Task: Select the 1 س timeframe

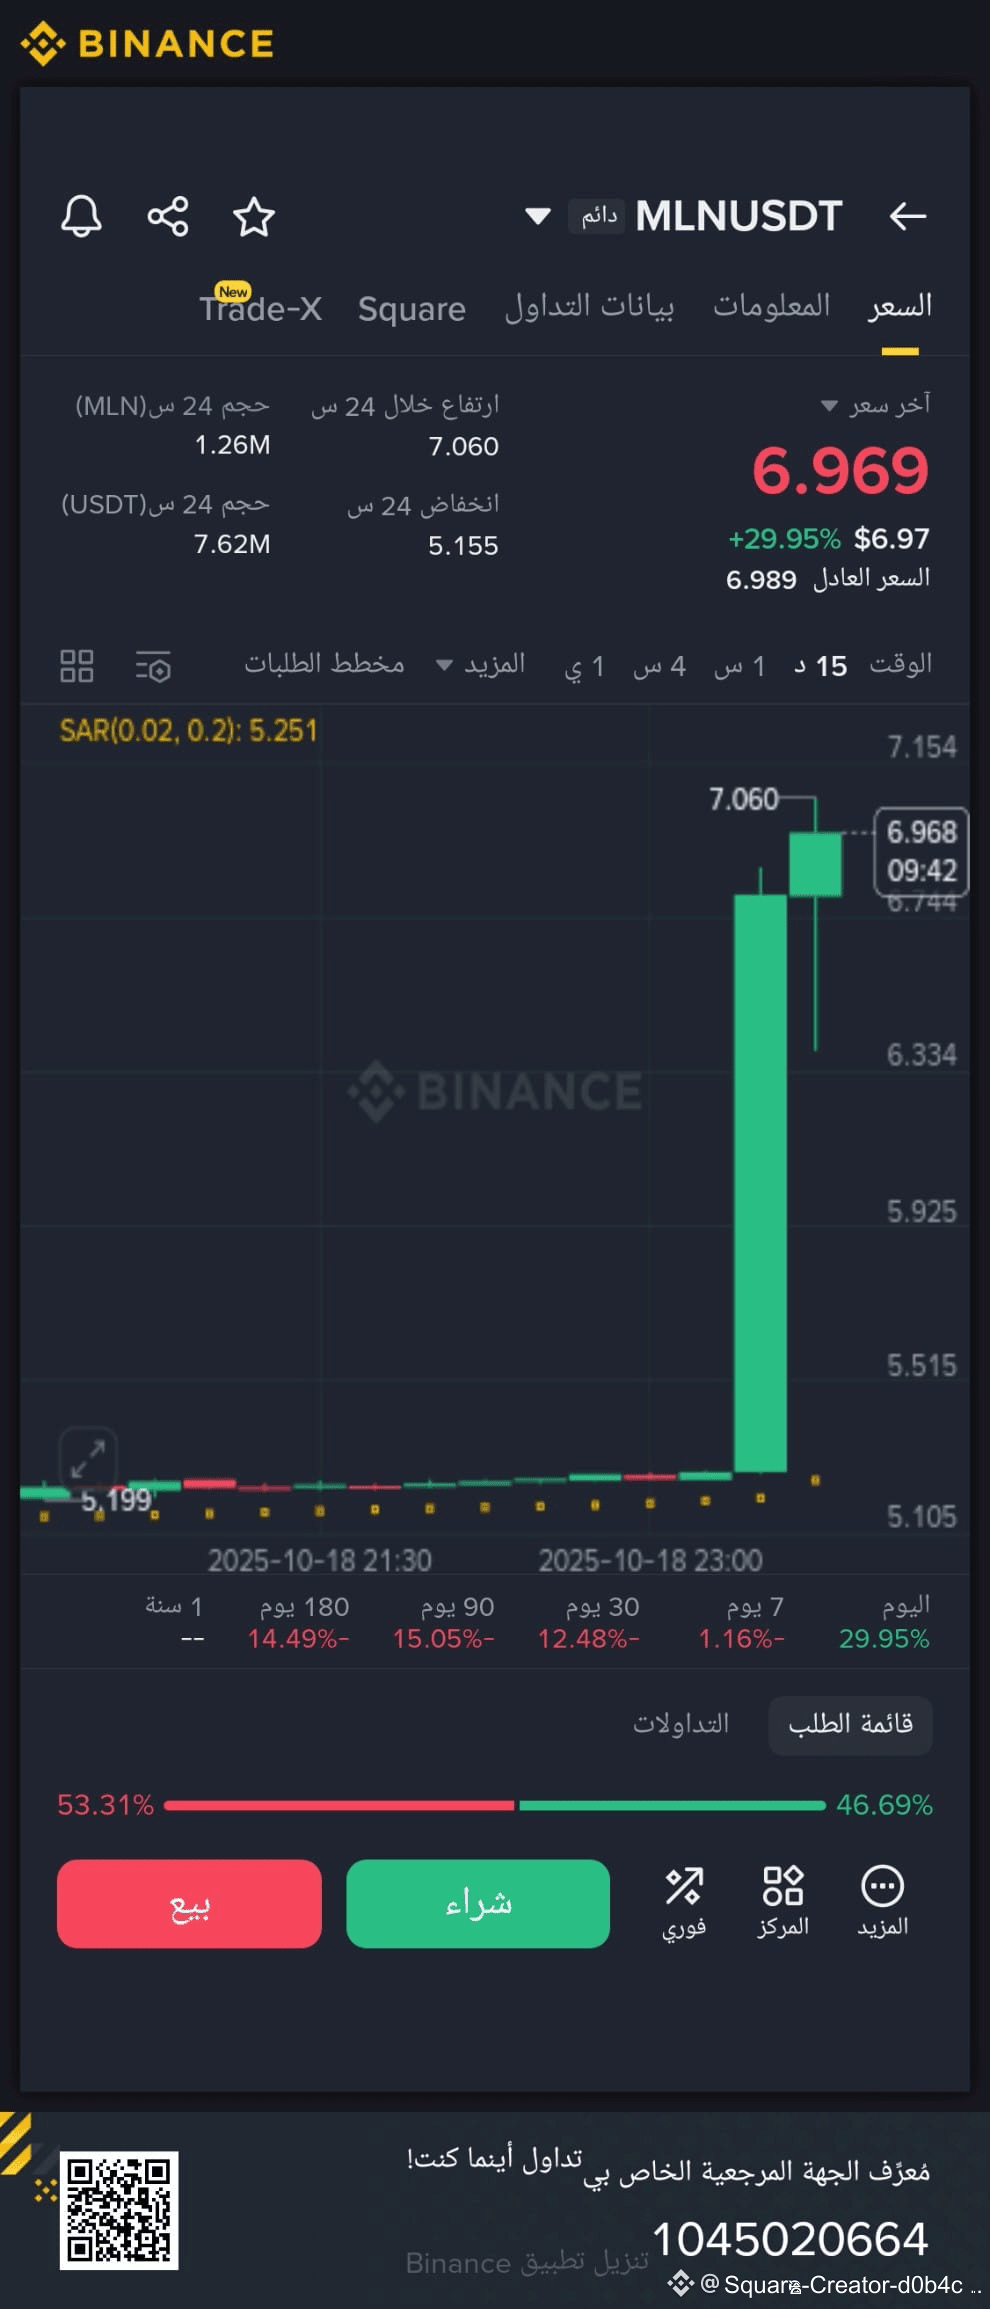Action: point(740,666)
